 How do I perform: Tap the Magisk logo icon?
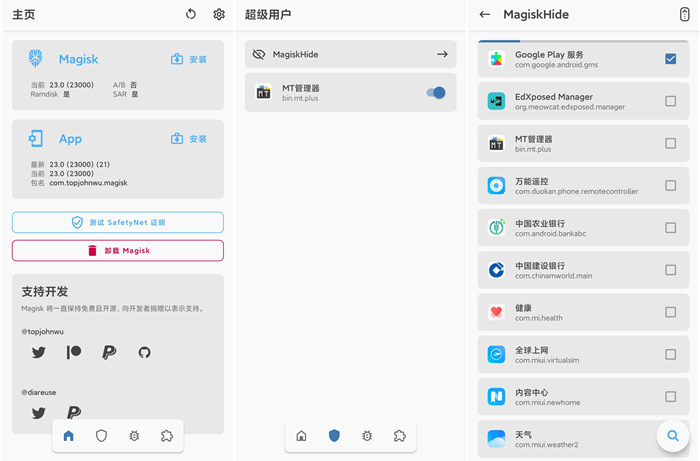click(x=36, y=58)
